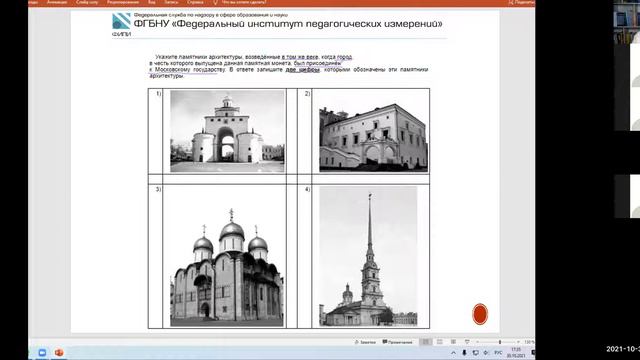
Task: Switch to Reading view icon
Action: point(453,342)
